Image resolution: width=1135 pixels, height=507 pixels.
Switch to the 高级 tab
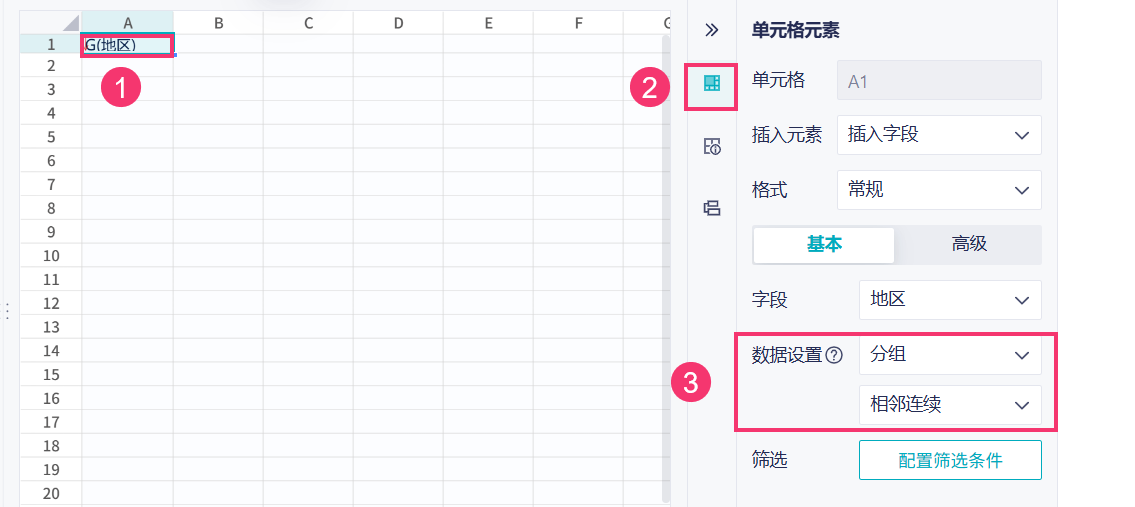coord(969,245)
